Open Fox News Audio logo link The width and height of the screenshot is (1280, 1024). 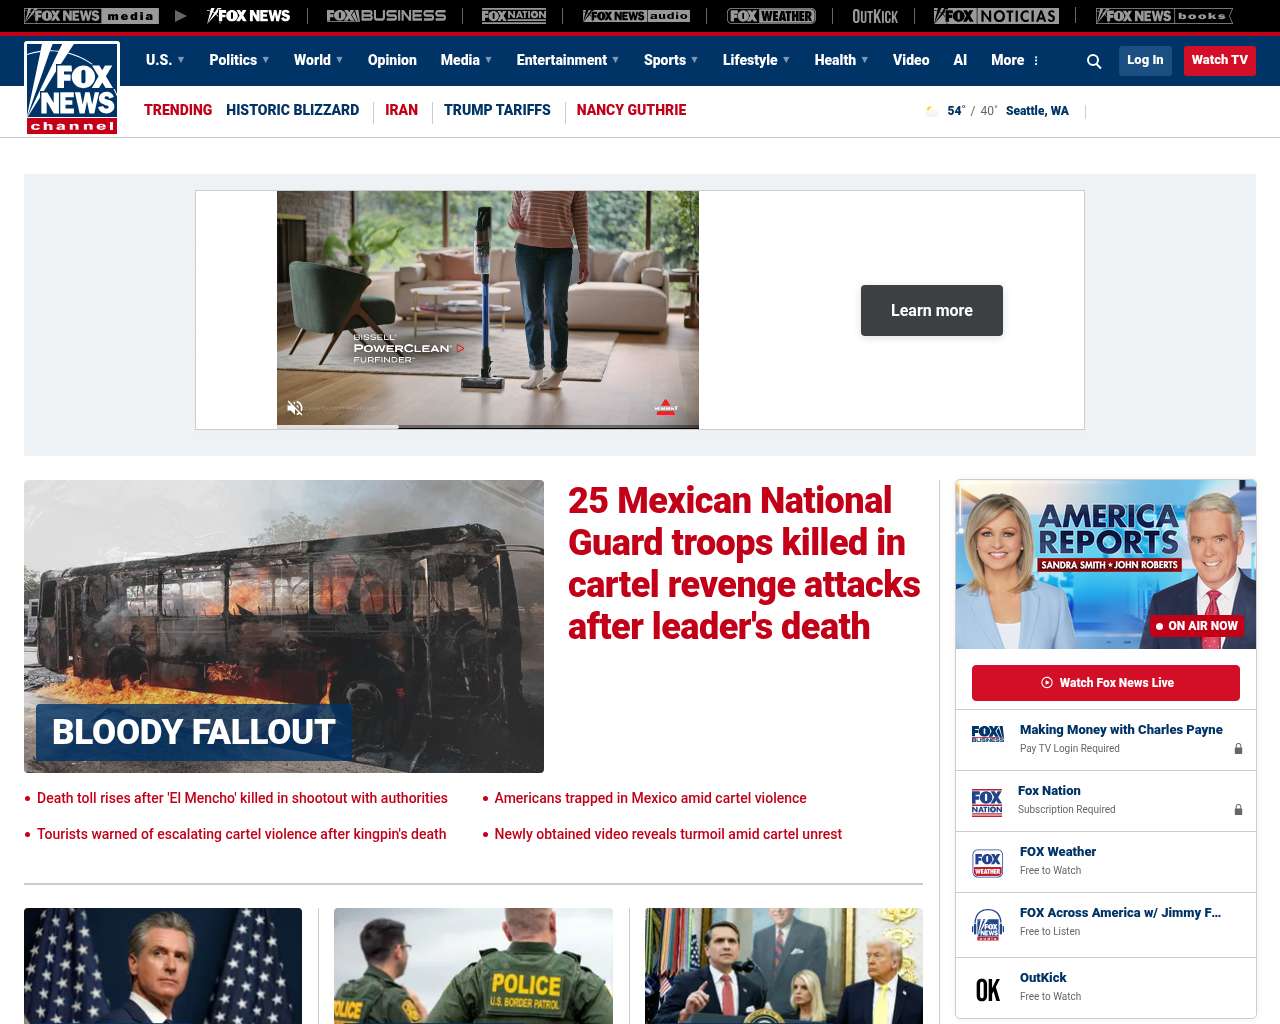pyautogui.click(x=636, y=16)
